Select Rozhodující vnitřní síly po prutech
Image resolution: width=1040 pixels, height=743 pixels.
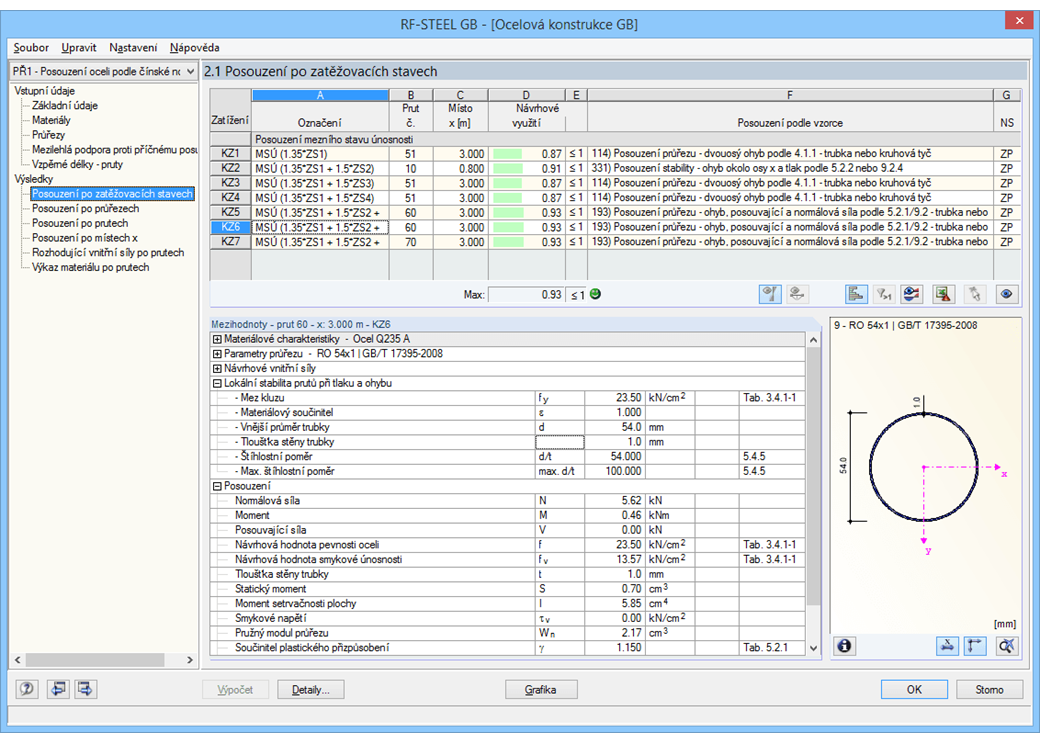[108, 252]
